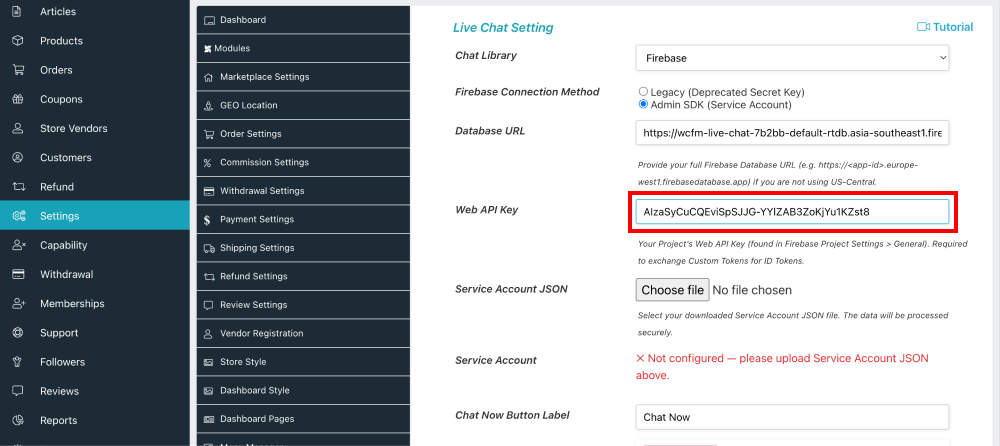Open Marketplace Settings tab

click(x=264, y=77)
